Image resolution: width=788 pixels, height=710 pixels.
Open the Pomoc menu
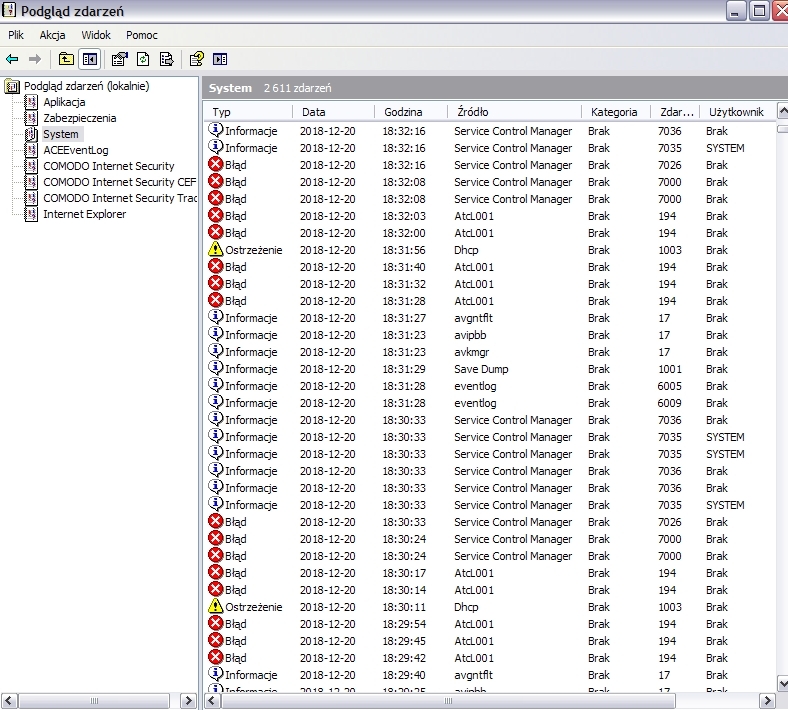pyautogui.click(x=142, y=35)
